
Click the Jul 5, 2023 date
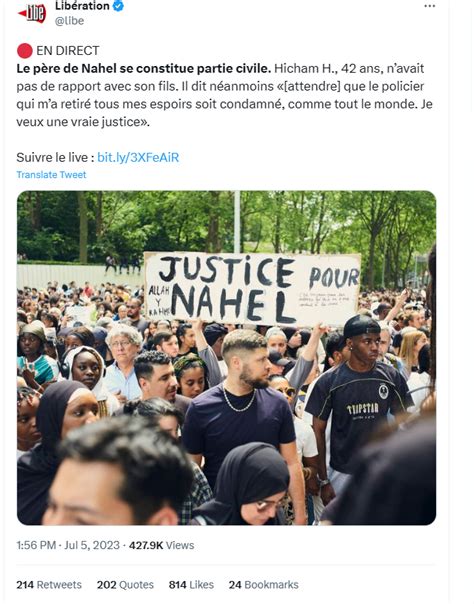92,545
